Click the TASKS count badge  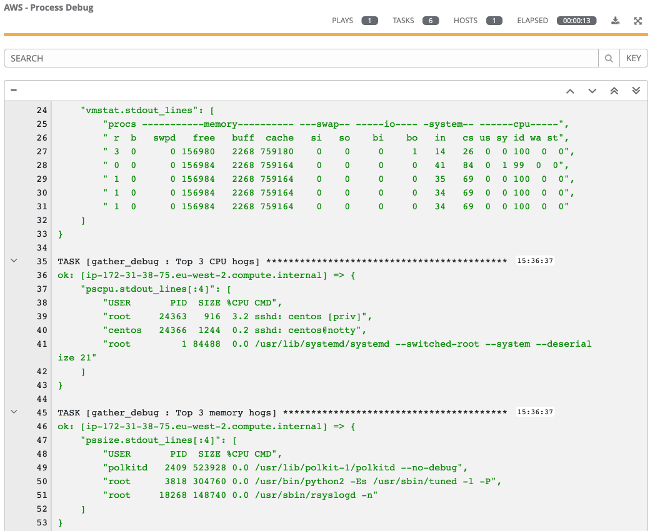pyautogui.click(x=430, y=20)
